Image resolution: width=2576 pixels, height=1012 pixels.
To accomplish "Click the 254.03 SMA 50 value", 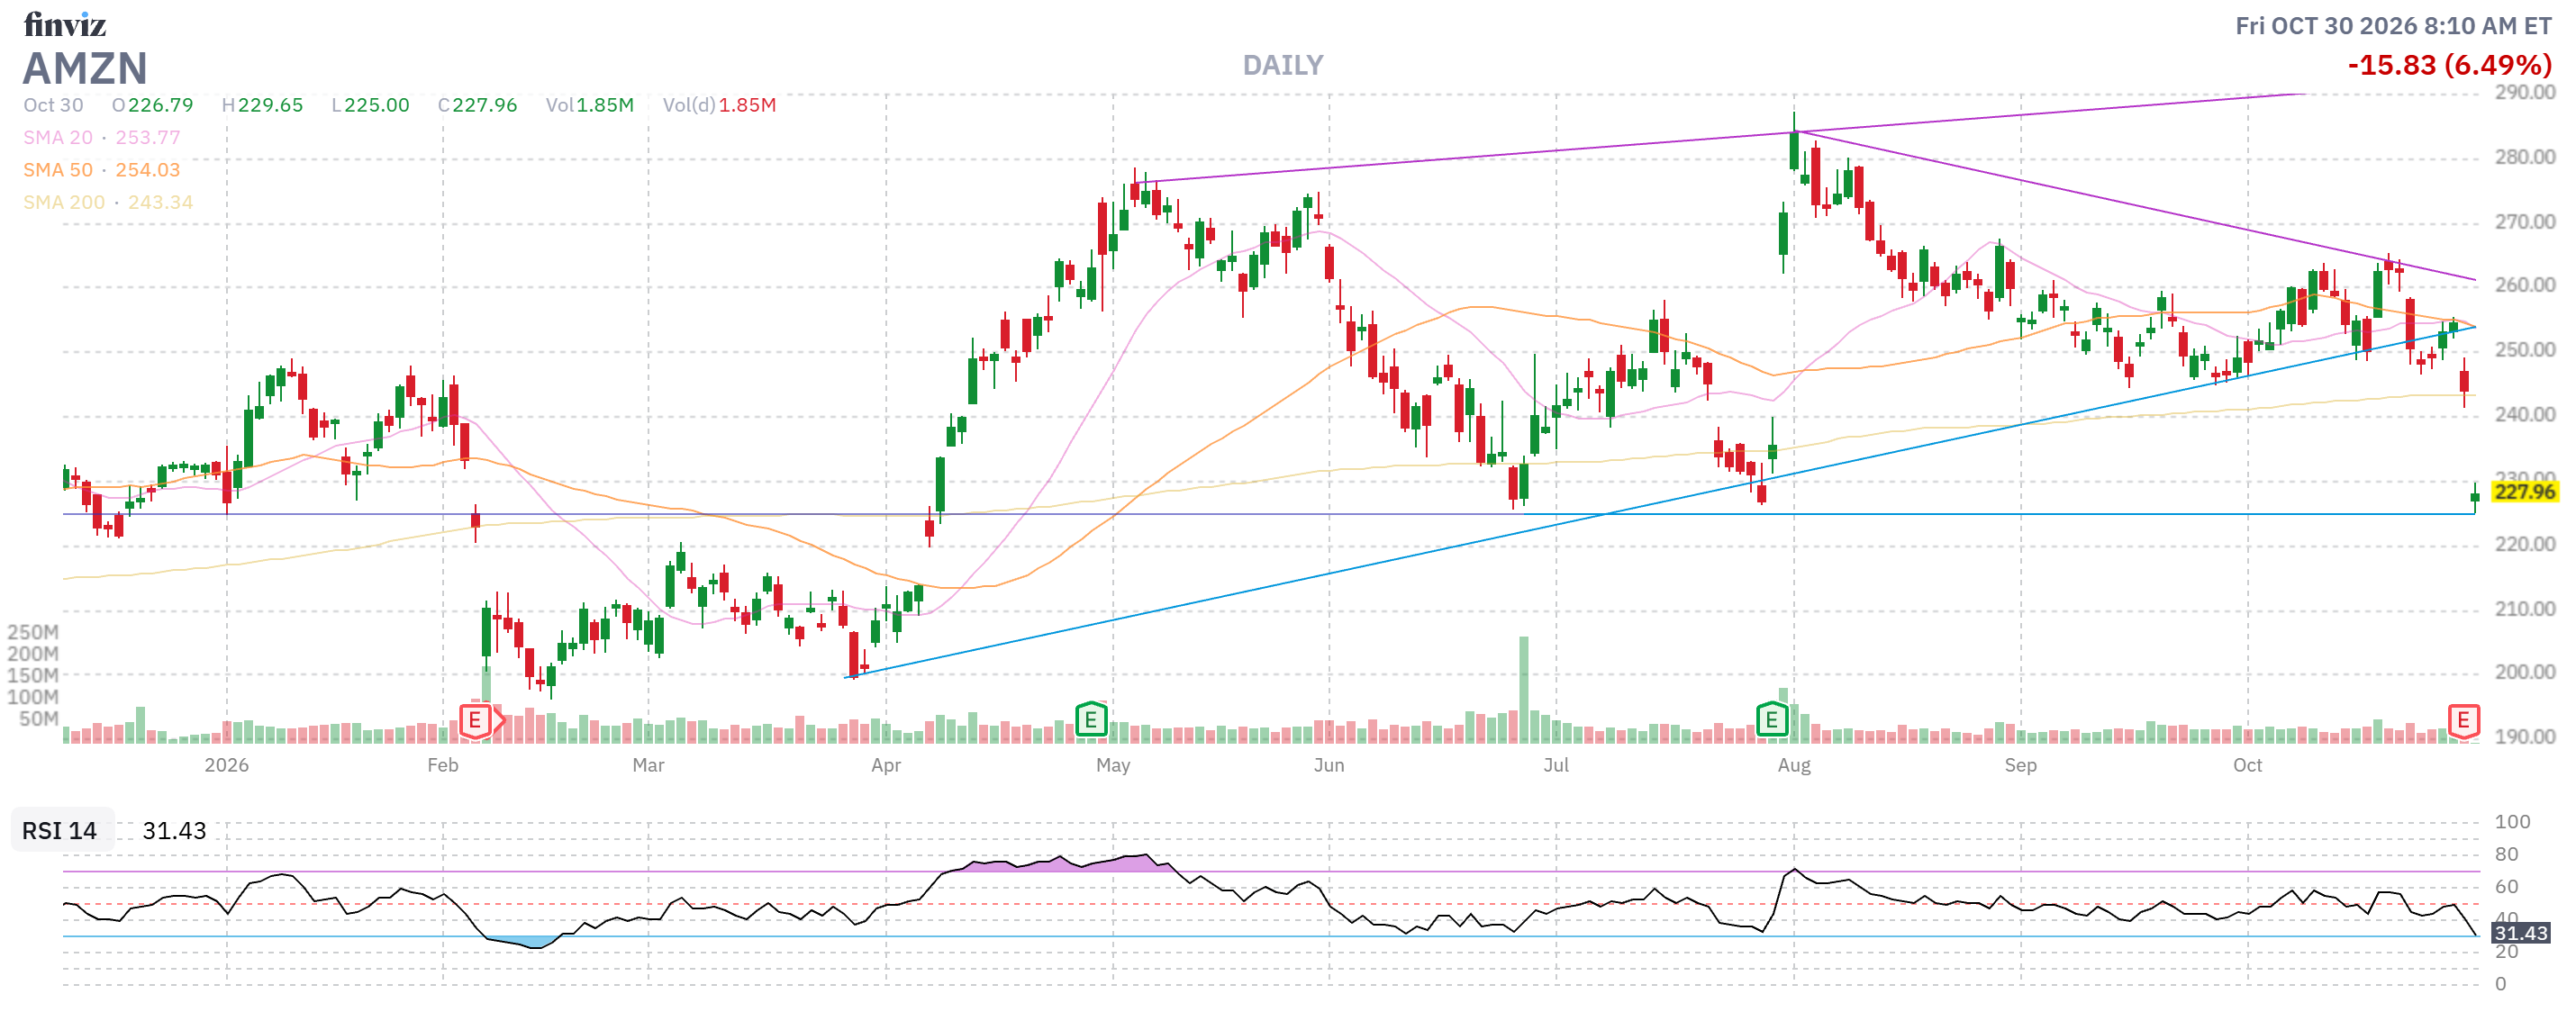I will pos(148,170).
